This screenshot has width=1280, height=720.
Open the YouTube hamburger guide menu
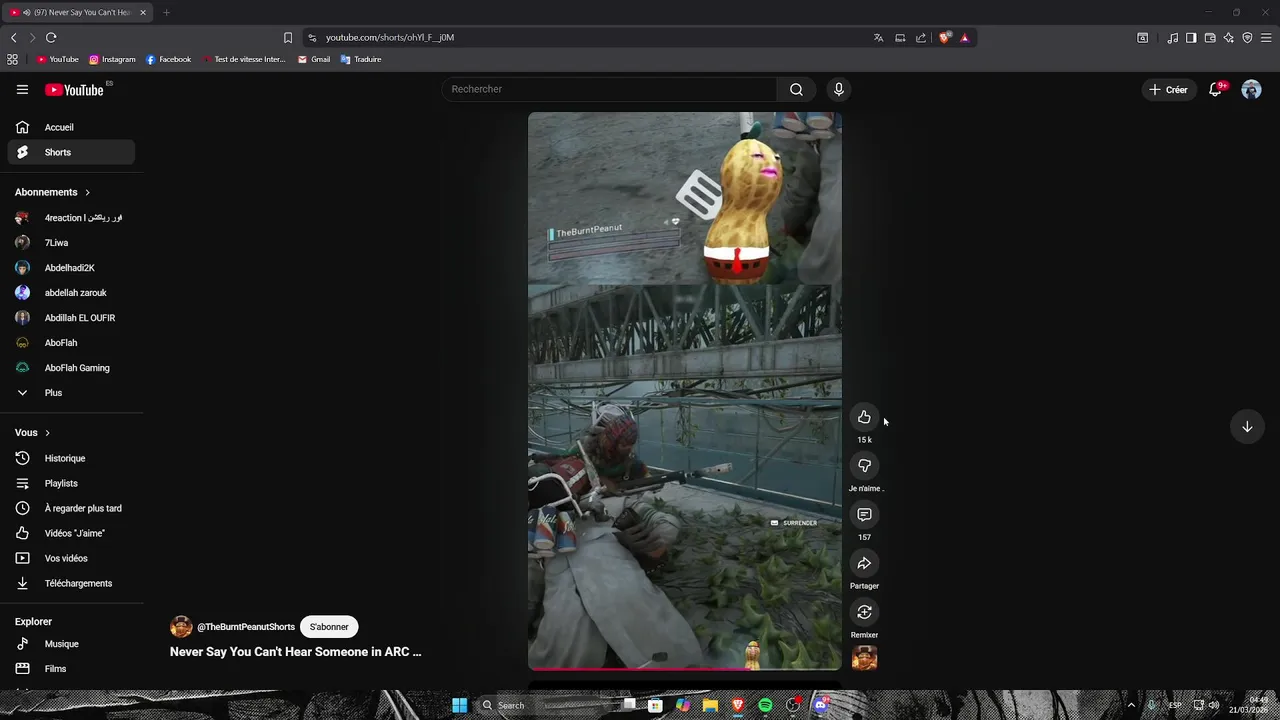pos(22,89)
